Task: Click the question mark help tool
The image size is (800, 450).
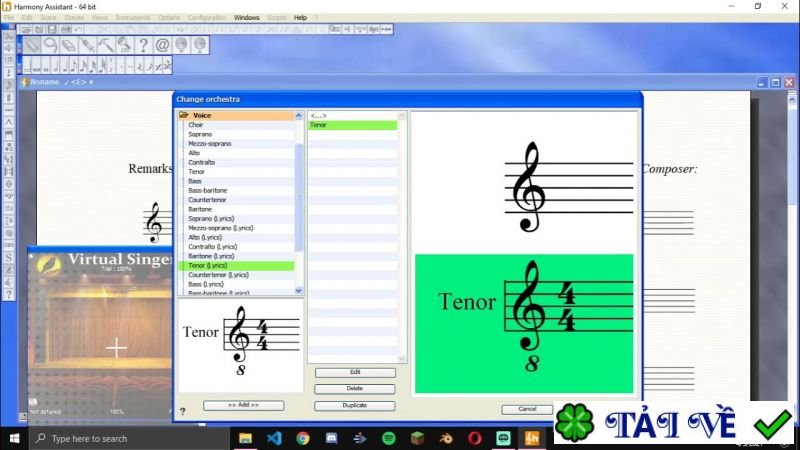Action: 143,45
